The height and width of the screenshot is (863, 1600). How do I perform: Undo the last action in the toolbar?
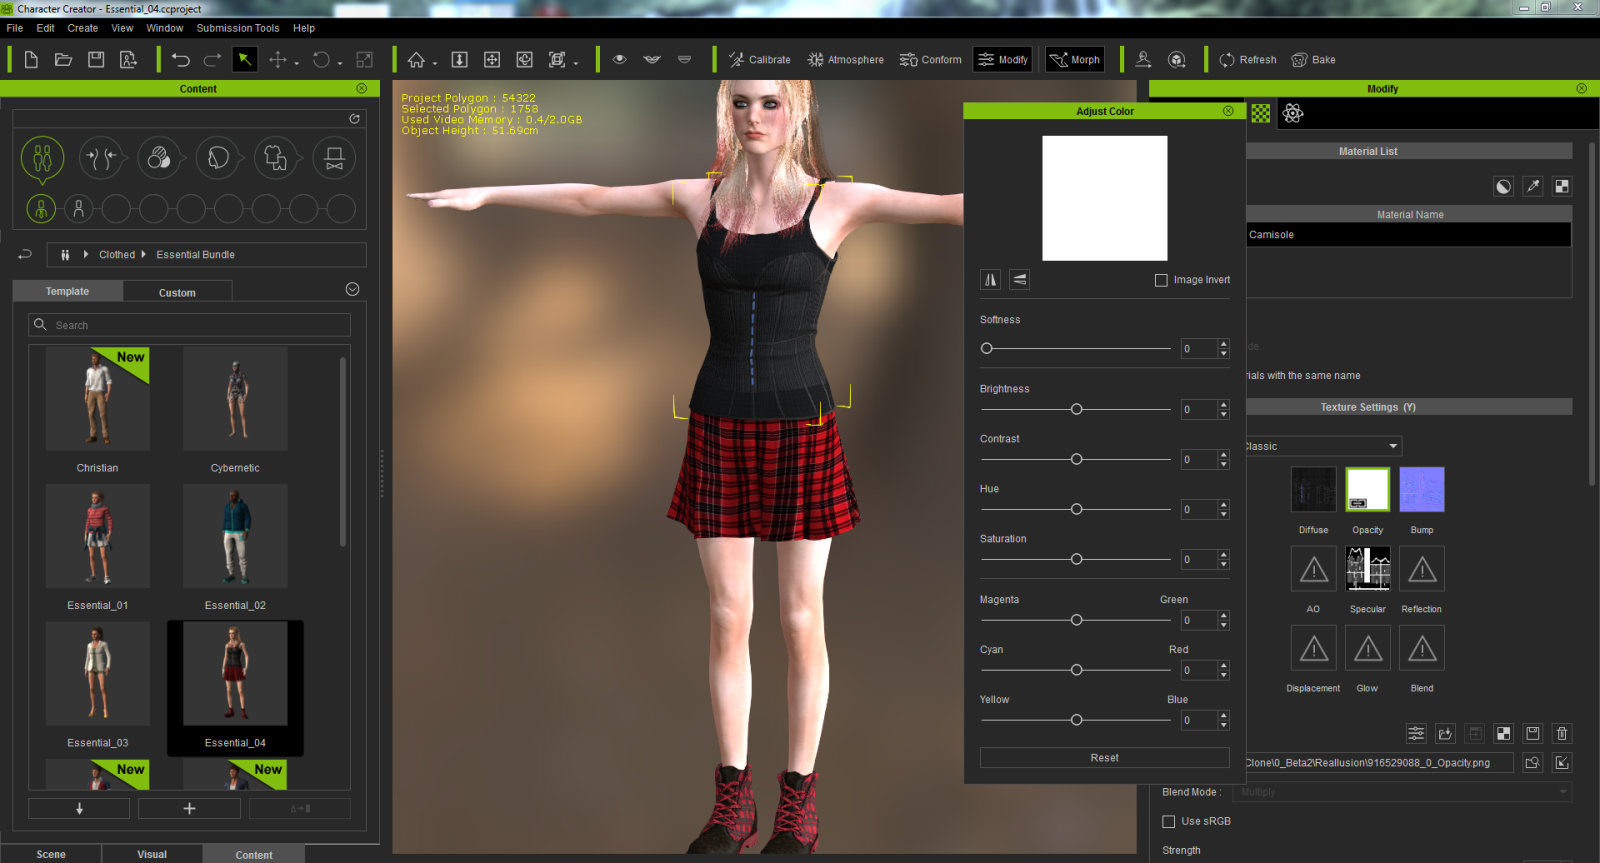[x=180, y=60]
